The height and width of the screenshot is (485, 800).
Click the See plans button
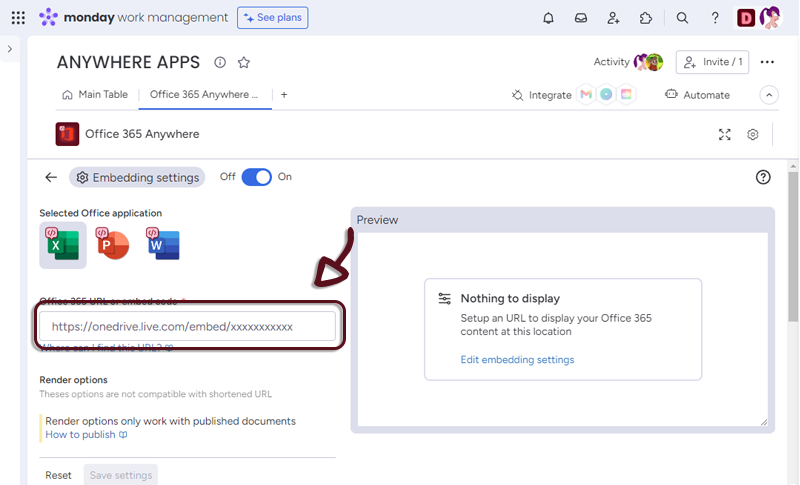(272, 18)
